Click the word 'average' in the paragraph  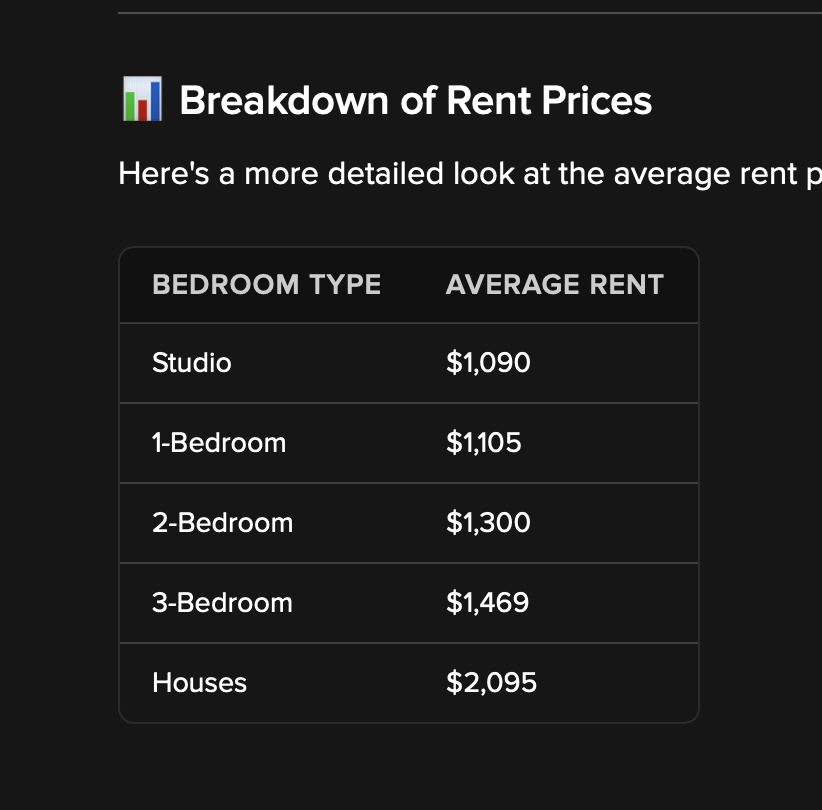(x=672, y=175)
